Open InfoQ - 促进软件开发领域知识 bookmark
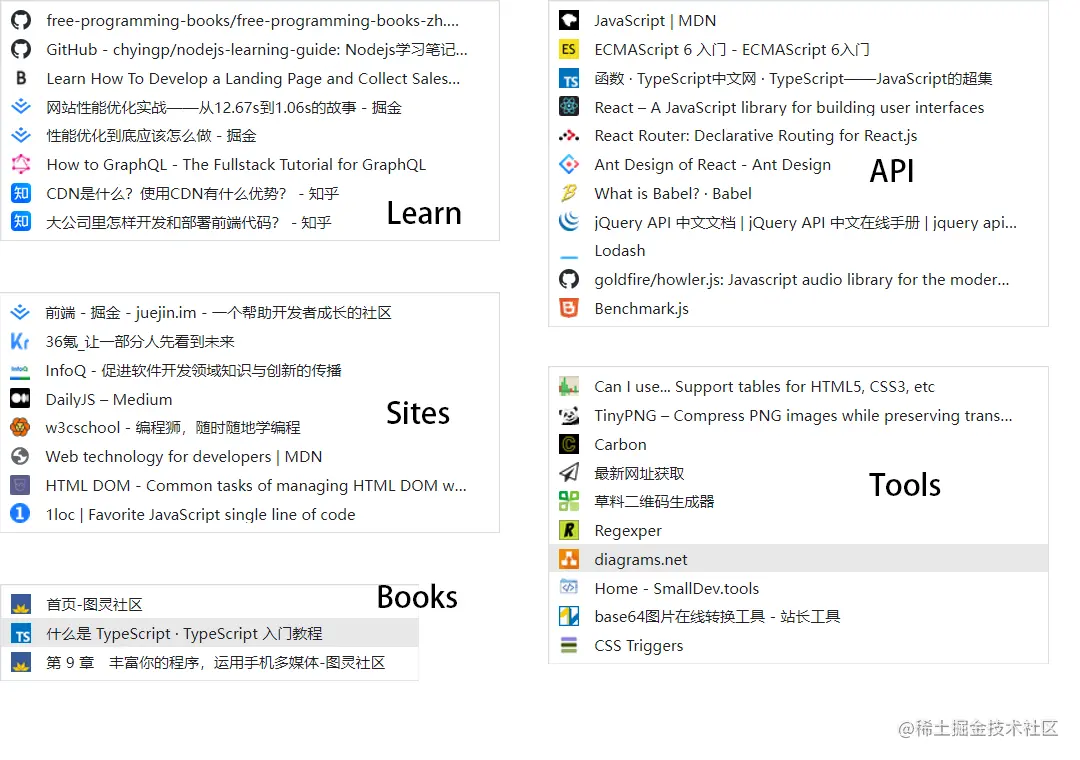 click(194, 371)
